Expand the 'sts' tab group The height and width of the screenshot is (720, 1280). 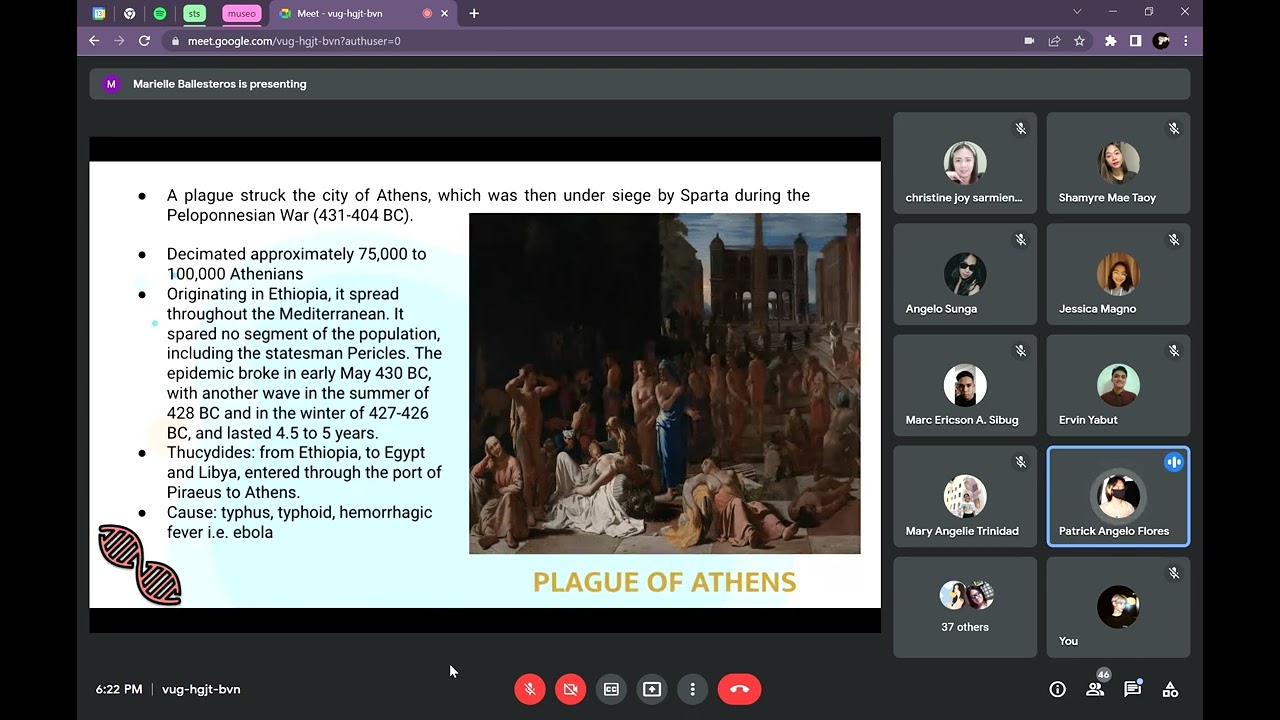point(194,14)
